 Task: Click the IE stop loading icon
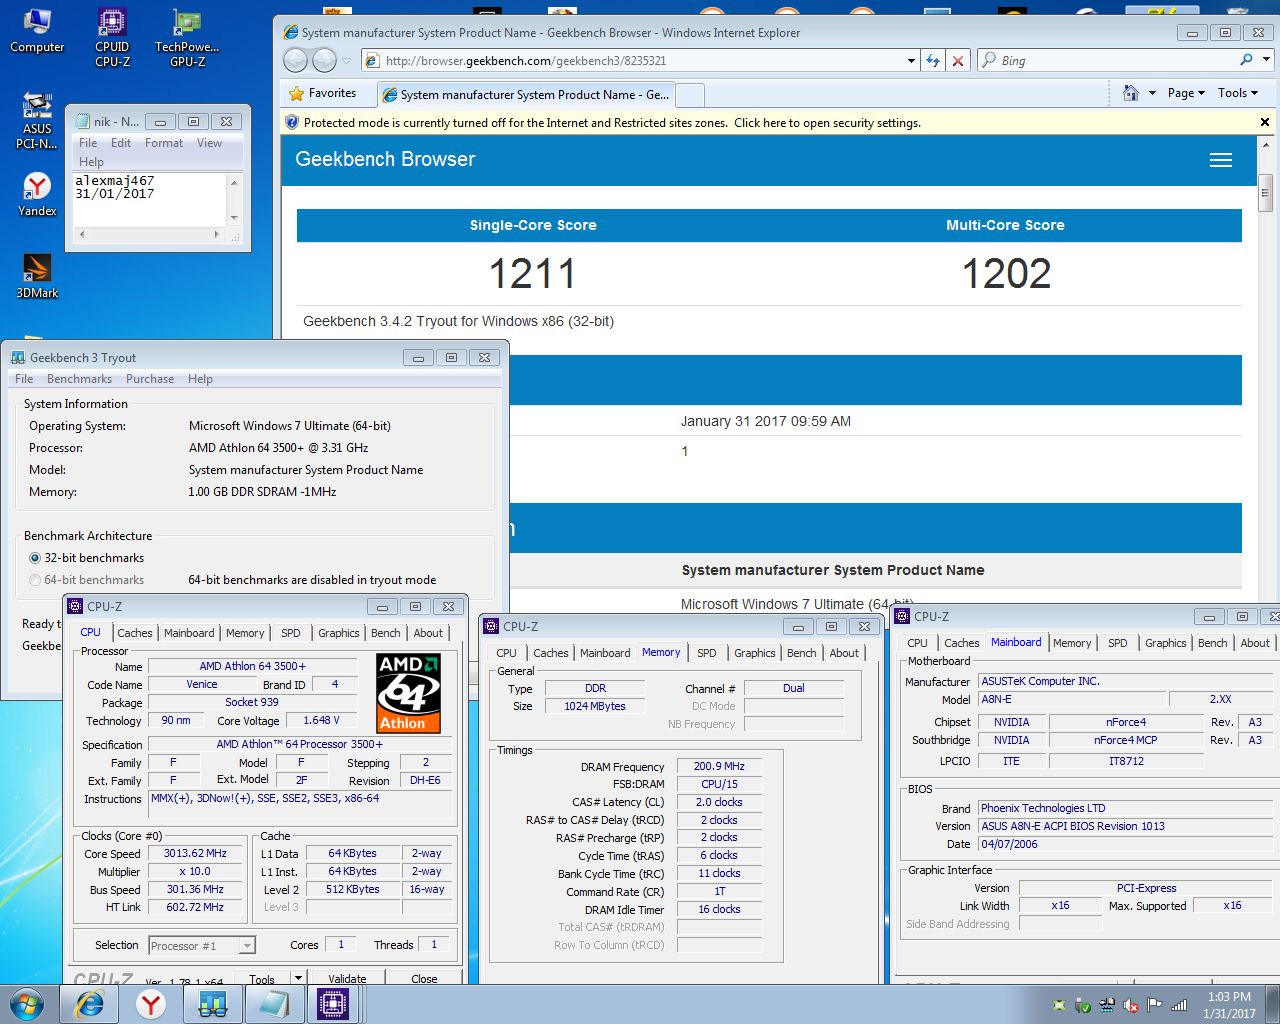(958, 61)
